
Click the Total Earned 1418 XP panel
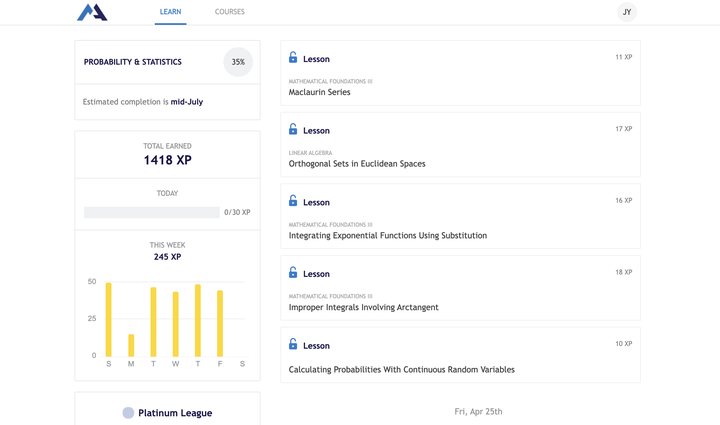click(x=167, y=154)
